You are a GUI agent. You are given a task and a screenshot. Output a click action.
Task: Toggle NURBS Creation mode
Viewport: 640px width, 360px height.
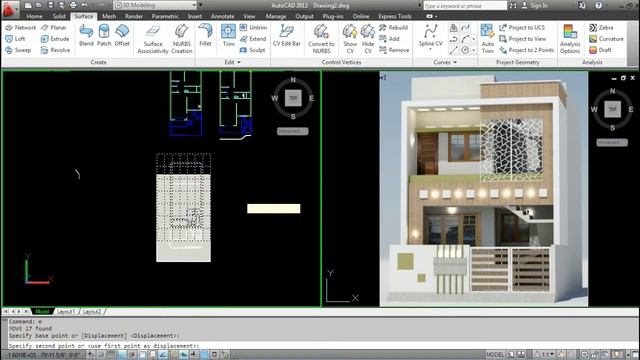tap(182, 39)
